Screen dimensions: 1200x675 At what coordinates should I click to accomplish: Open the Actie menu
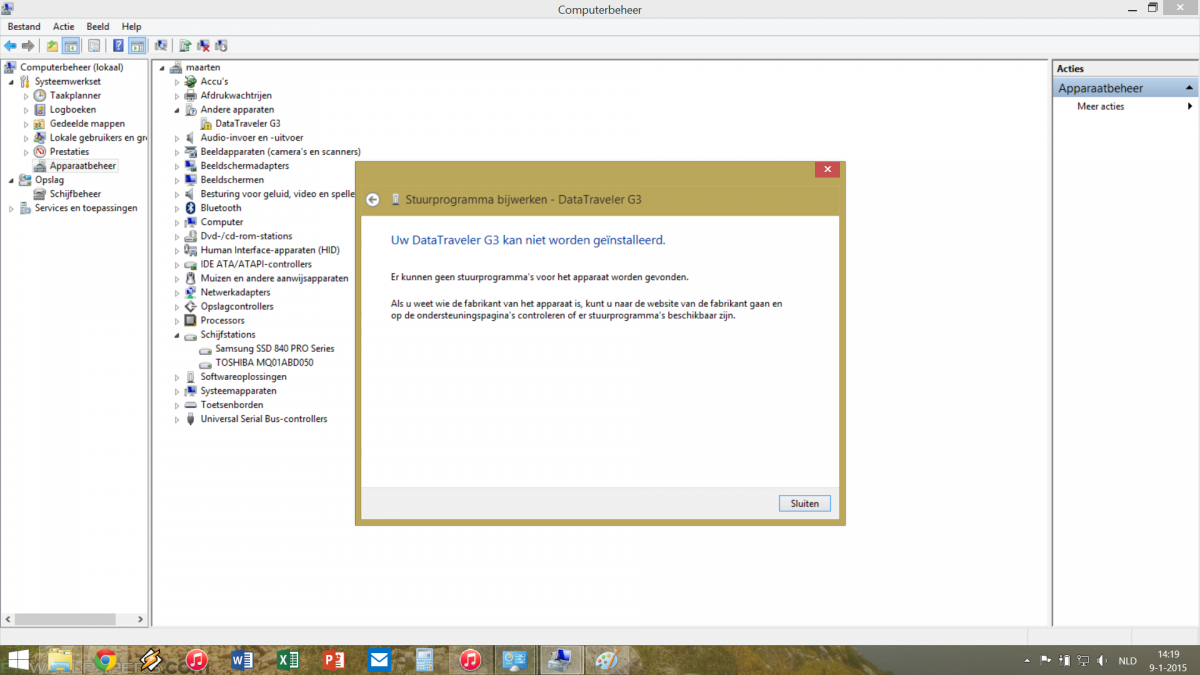64,26
